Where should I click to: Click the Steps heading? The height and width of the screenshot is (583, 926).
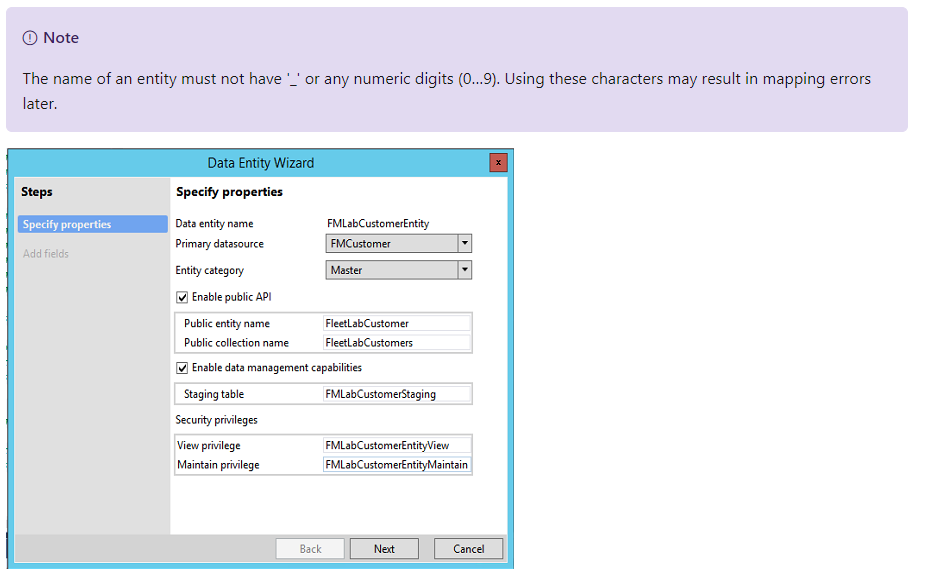[x=37, y=192]
